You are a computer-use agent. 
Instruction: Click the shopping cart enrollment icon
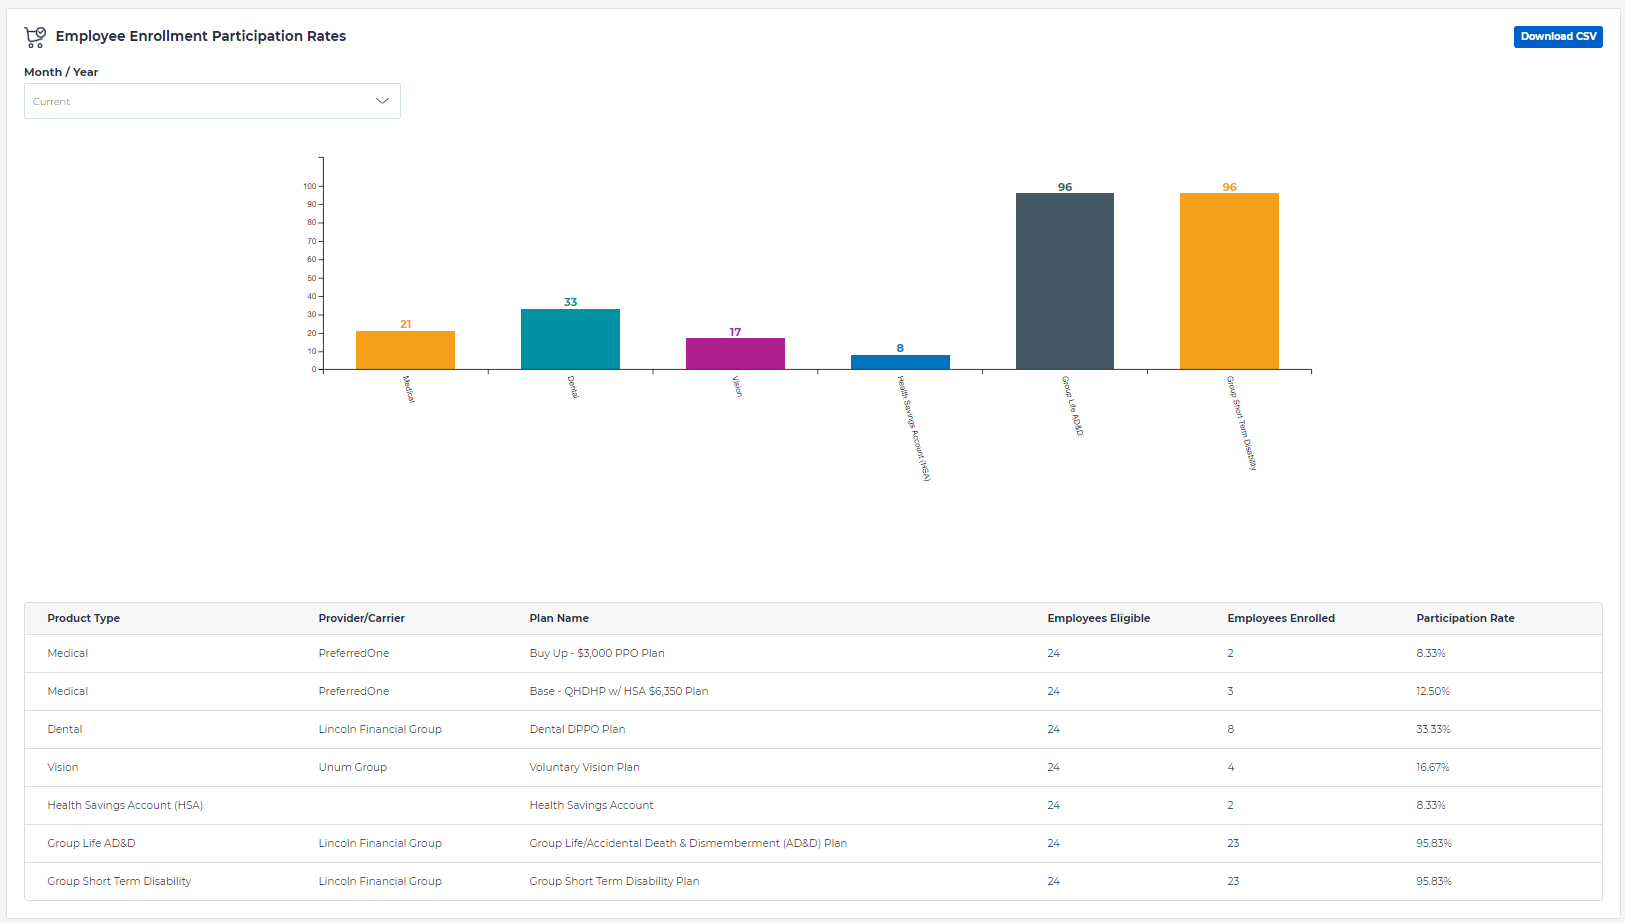(x=35, y=36)
